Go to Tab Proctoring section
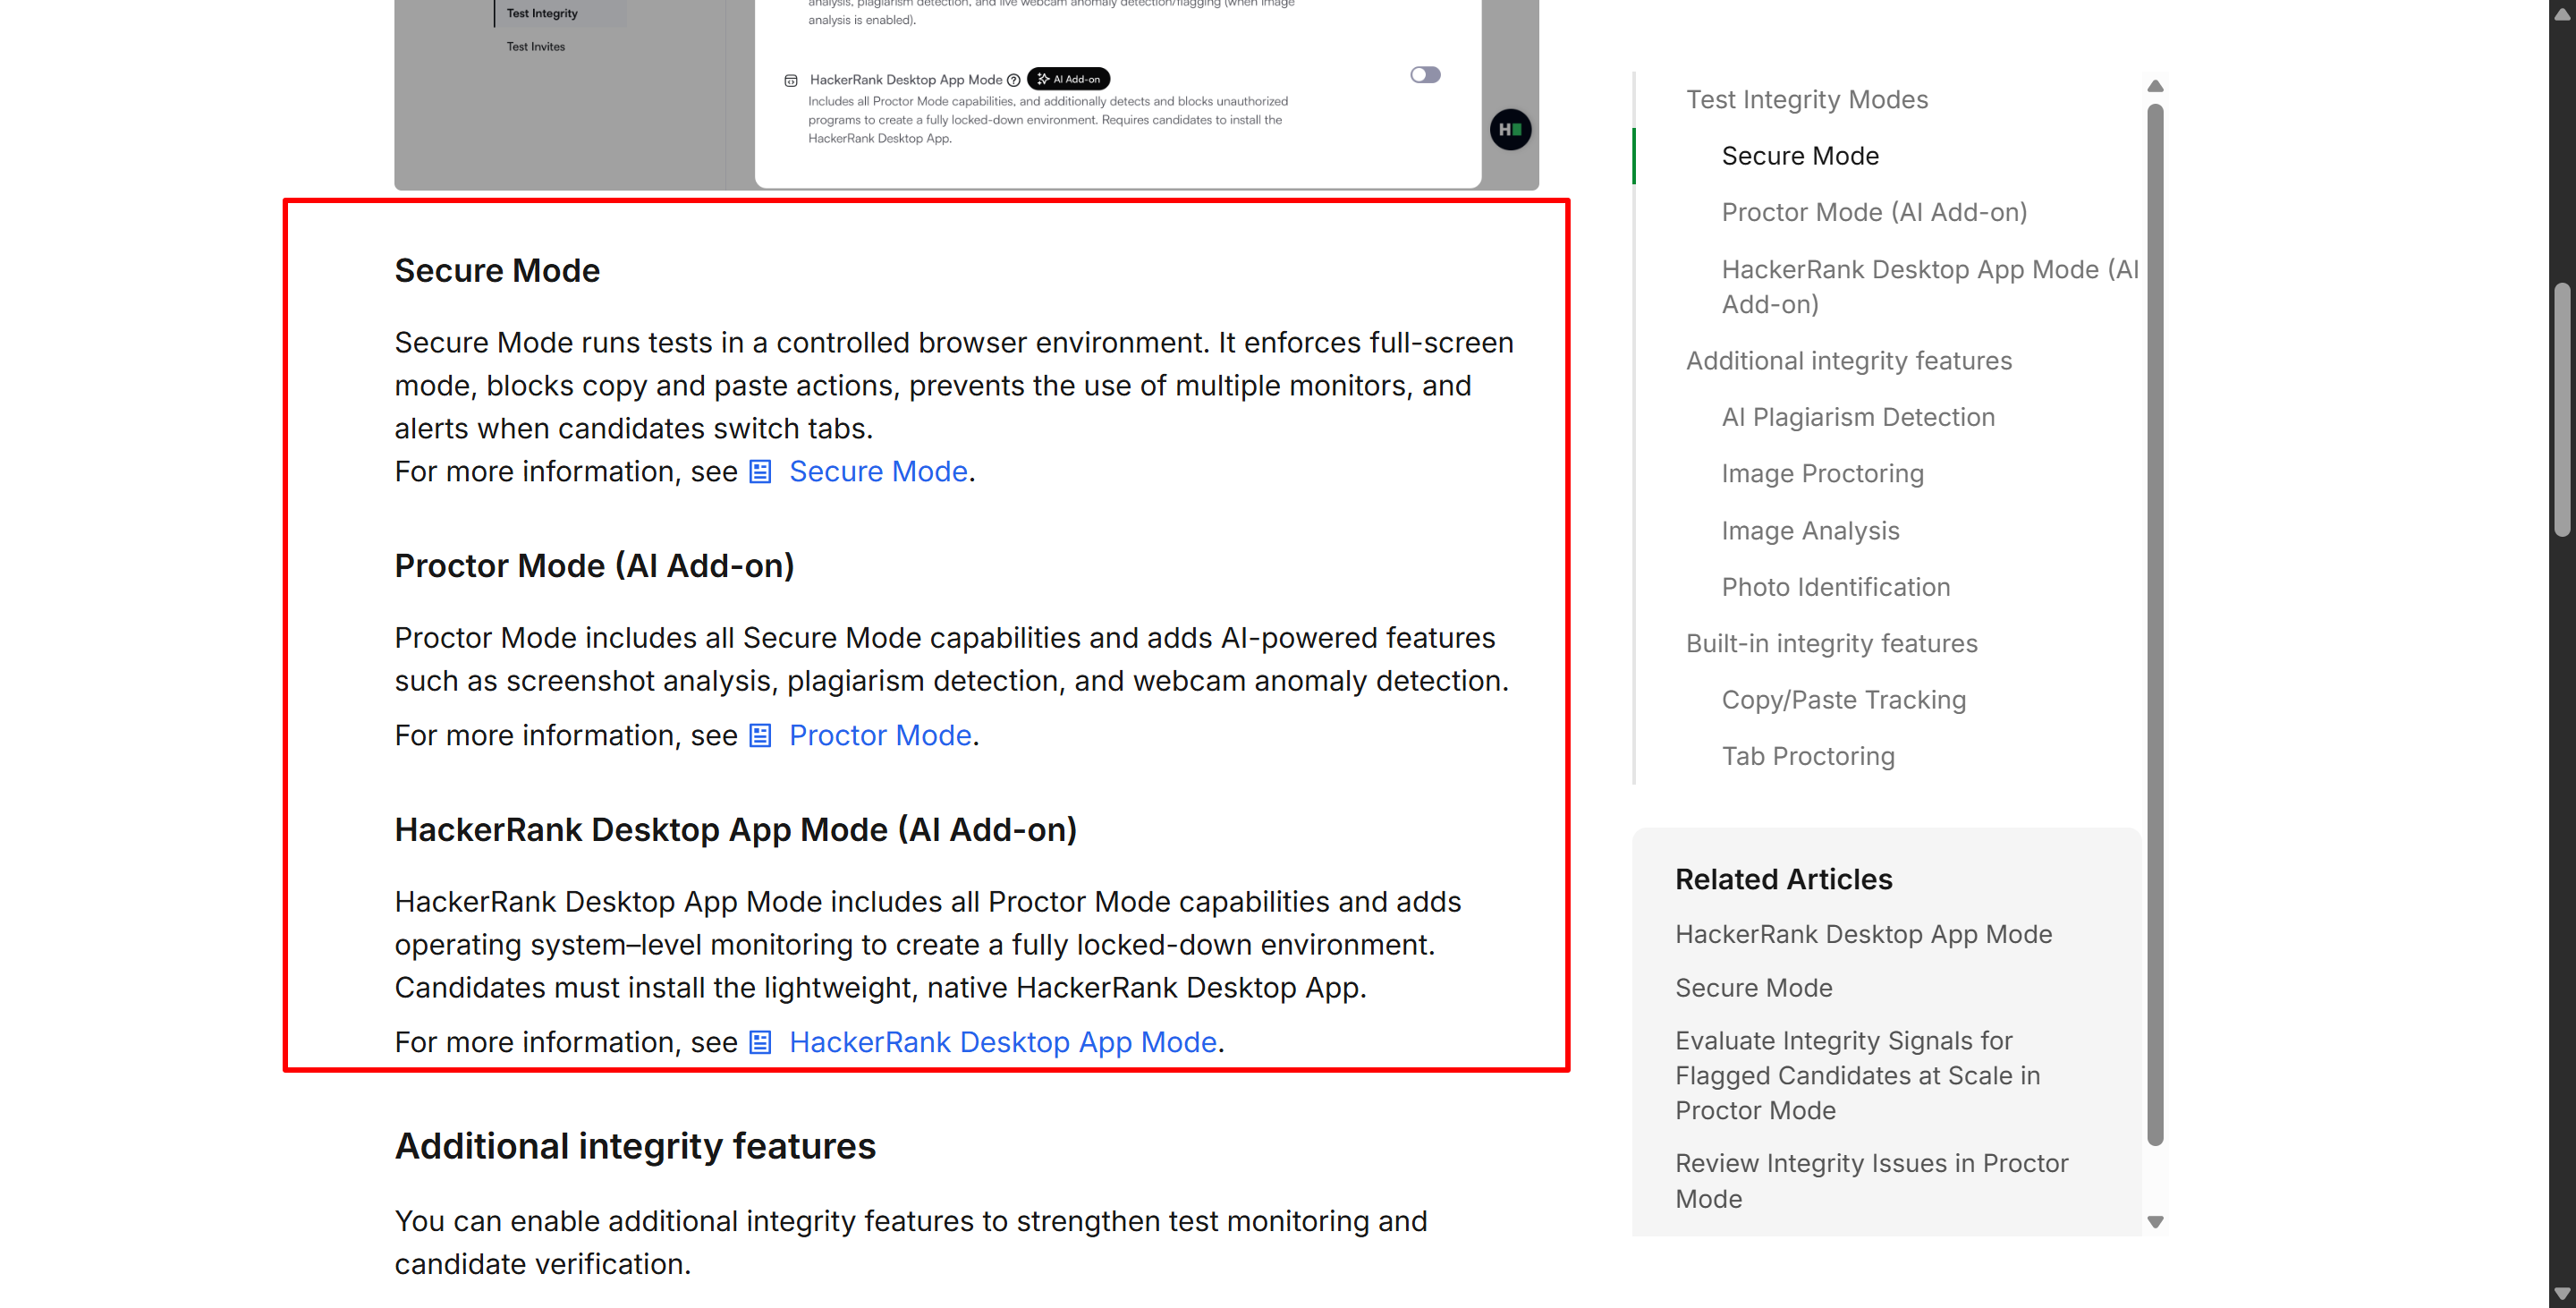 coord(1808,756)
